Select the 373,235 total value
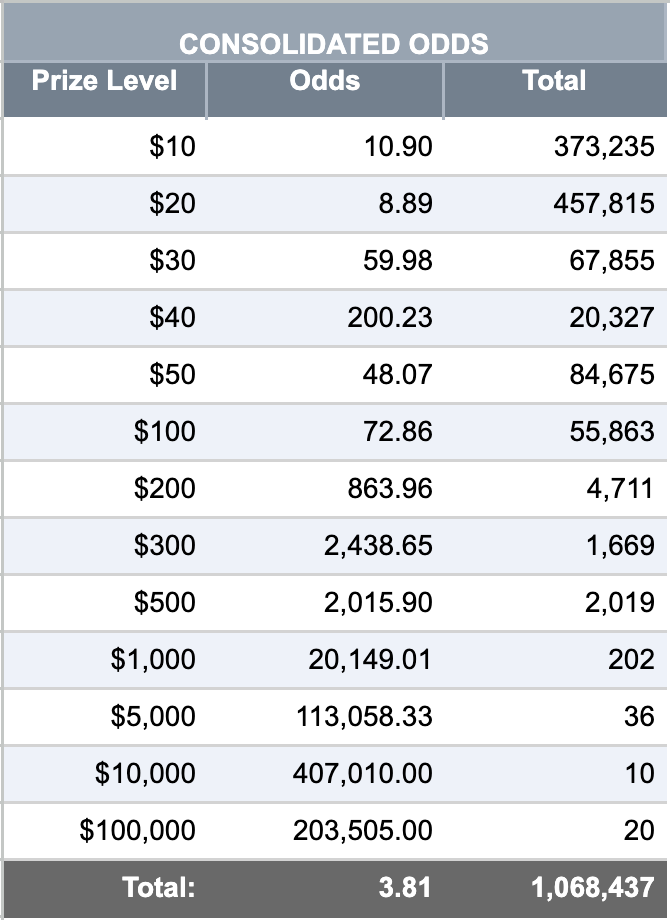This screenshot has width=670, height=920. pos(604,146)
